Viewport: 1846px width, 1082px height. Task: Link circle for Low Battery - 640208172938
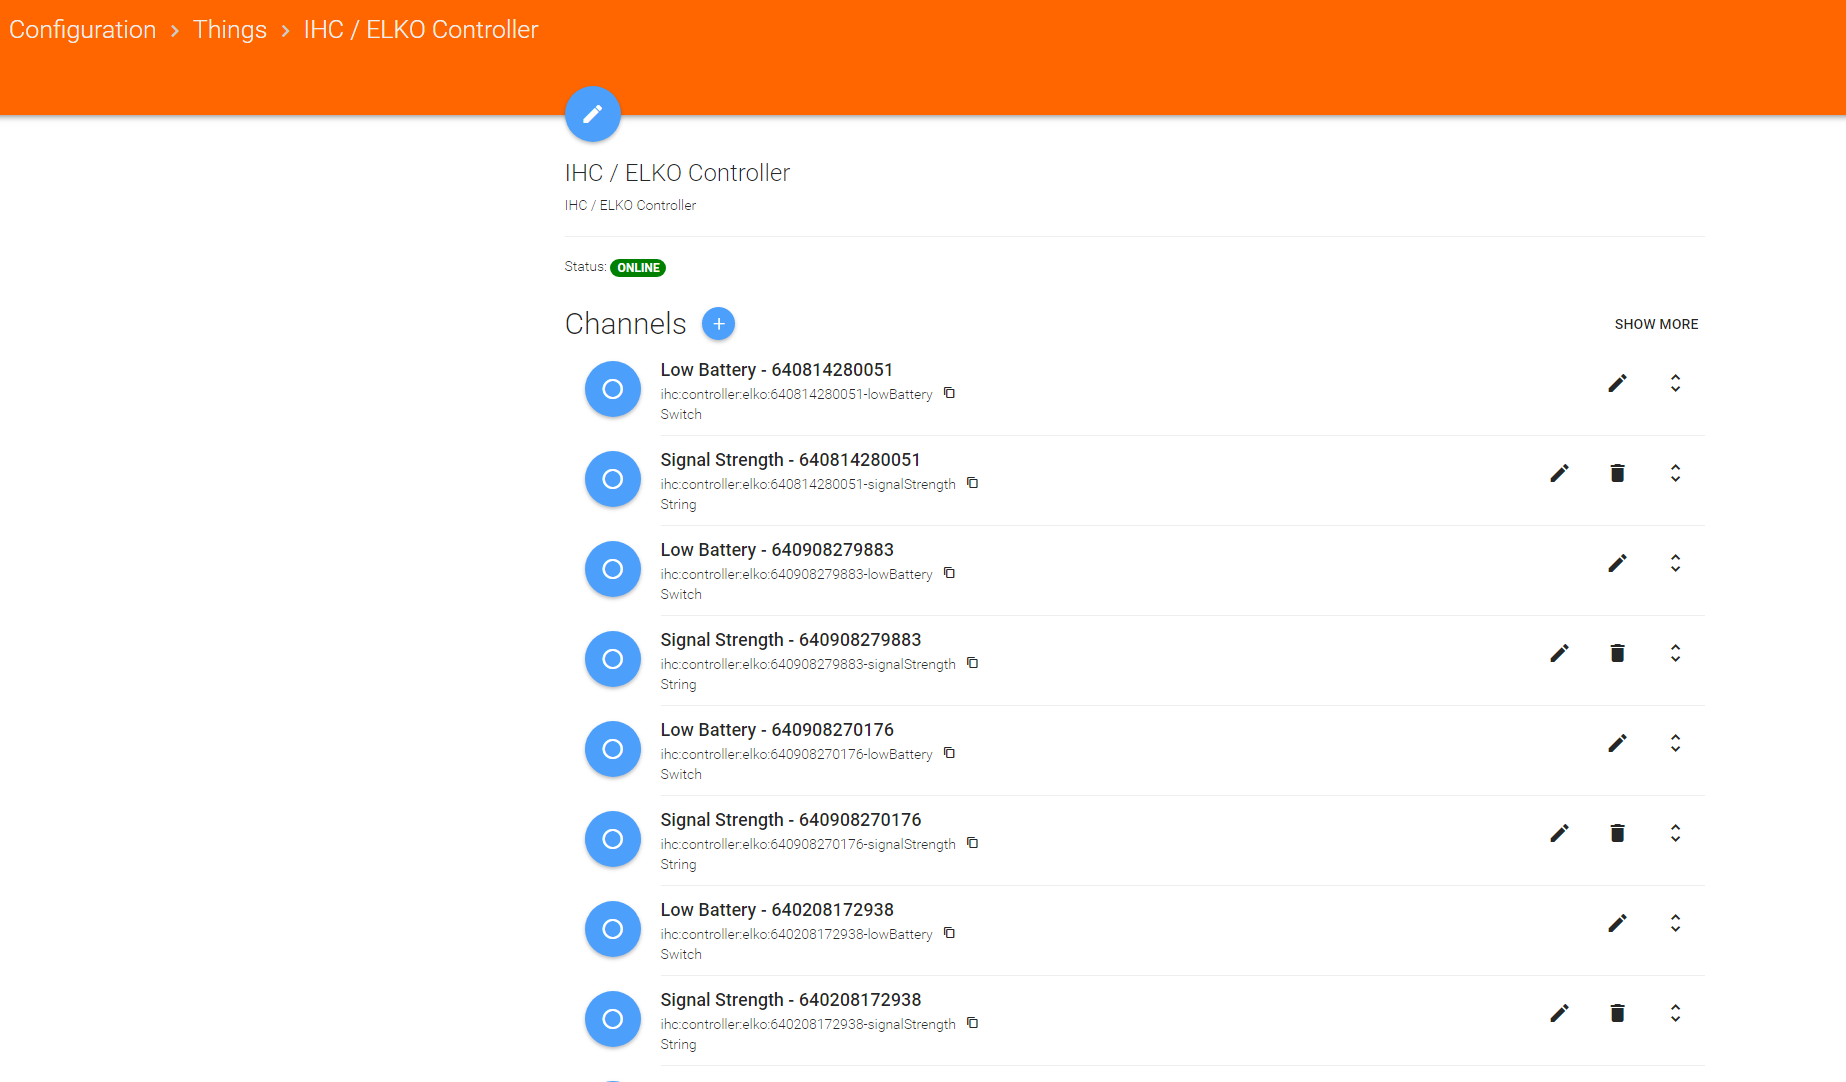[x=613, y=929]
